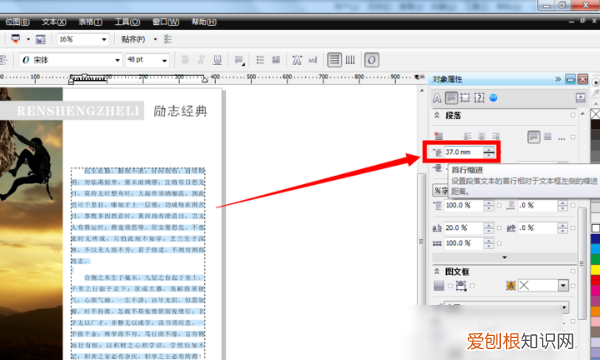Collapse the 图文框 section
600x360 pixels.
pyautogui.click(x=437, y=271)
